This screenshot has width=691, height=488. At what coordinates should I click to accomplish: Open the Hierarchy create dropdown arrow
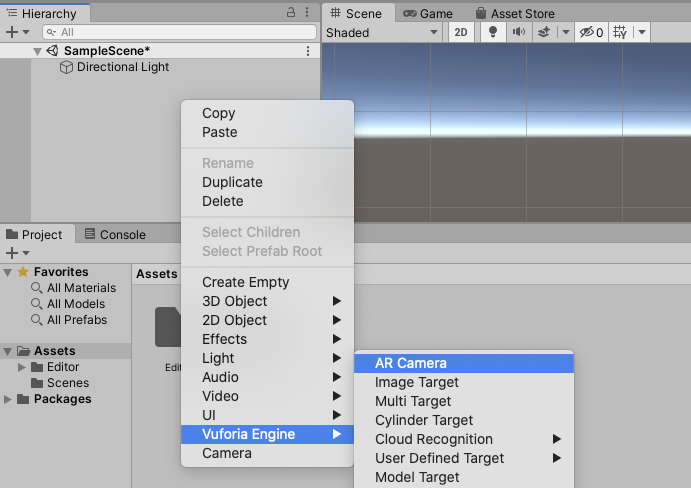26,32
